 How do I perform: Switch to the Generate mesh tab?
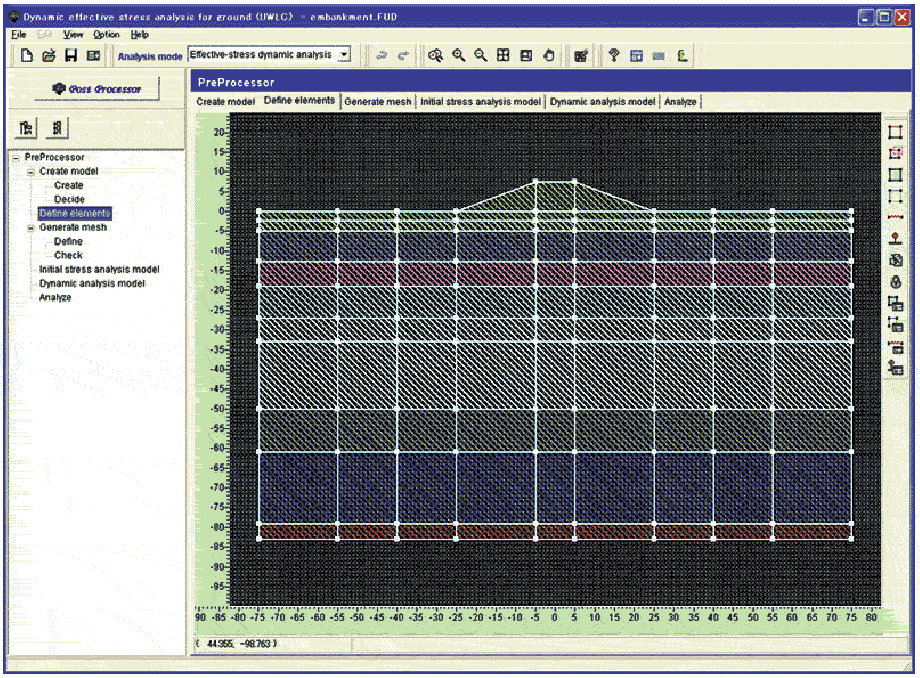point(378,101)
